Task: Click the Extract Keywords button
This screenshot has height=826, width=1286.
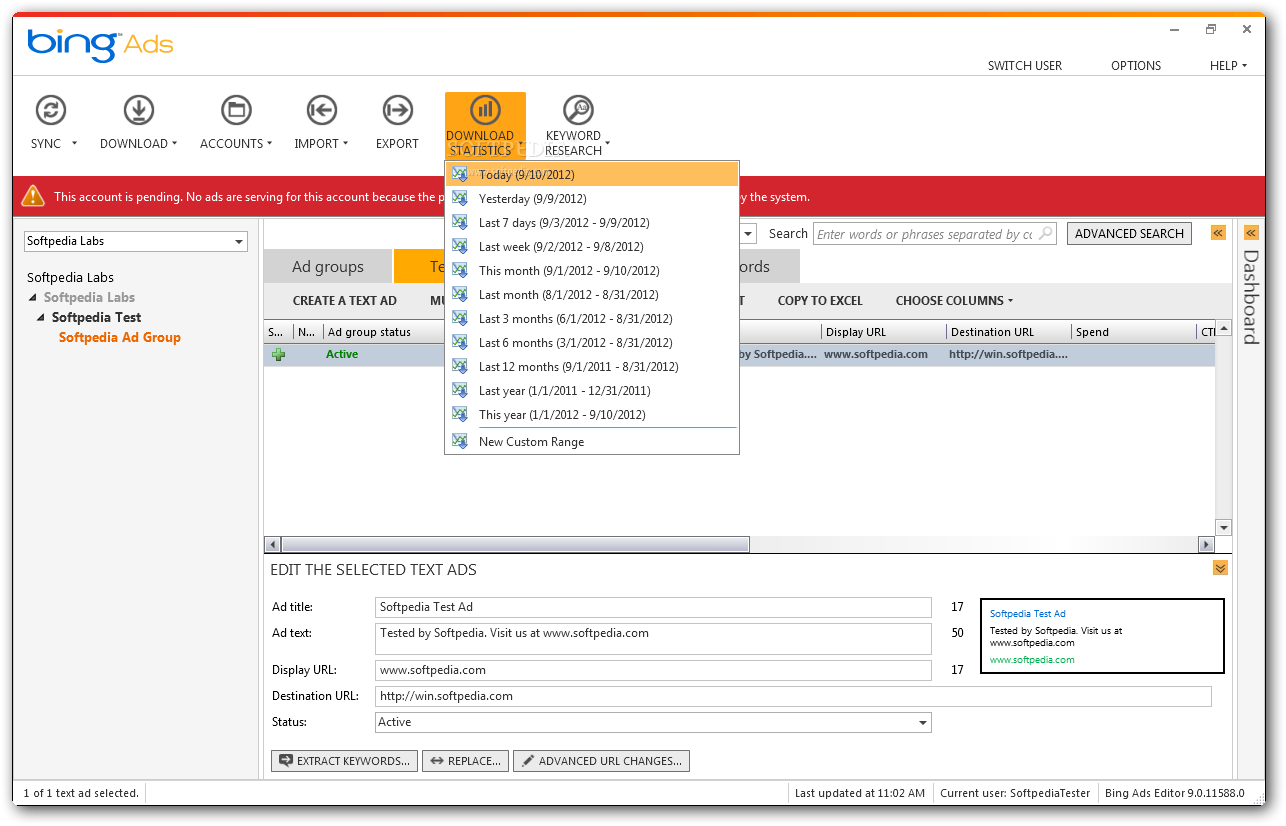Action: pos(344,761)
